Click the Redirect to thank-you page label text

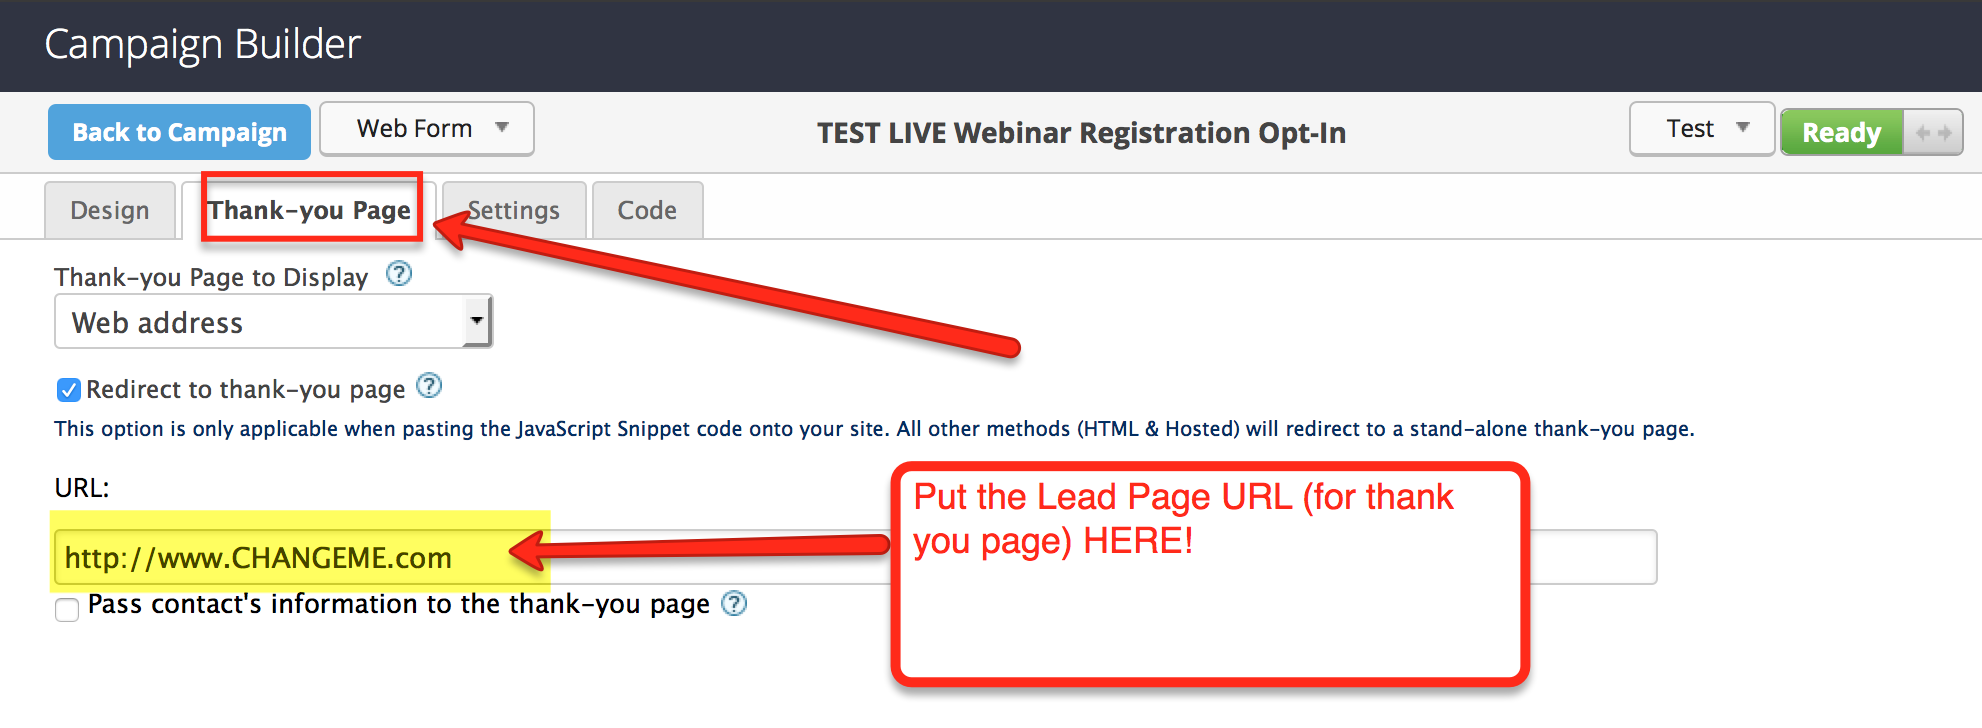click(x=245, y=389)
